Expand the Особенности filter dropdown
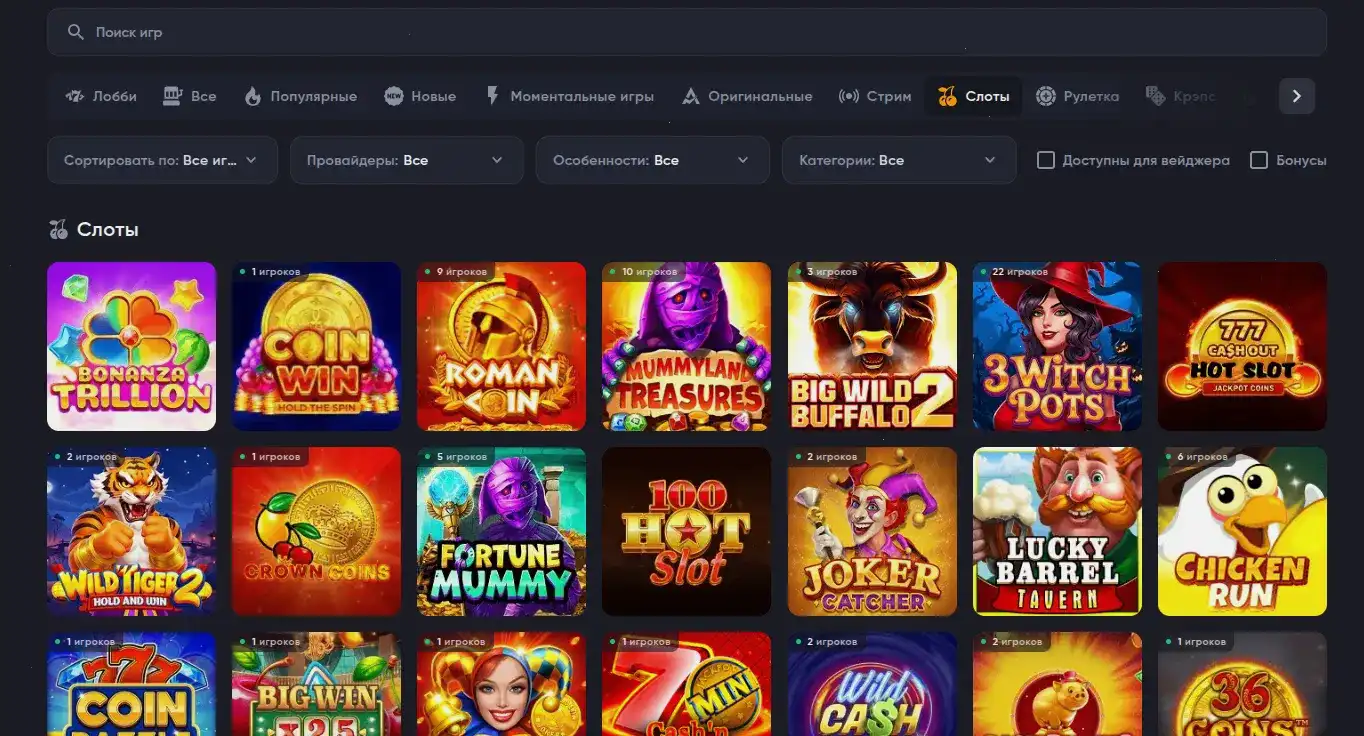The height and width of the screenshot is (736, 1364). click(x=651, y=159)
